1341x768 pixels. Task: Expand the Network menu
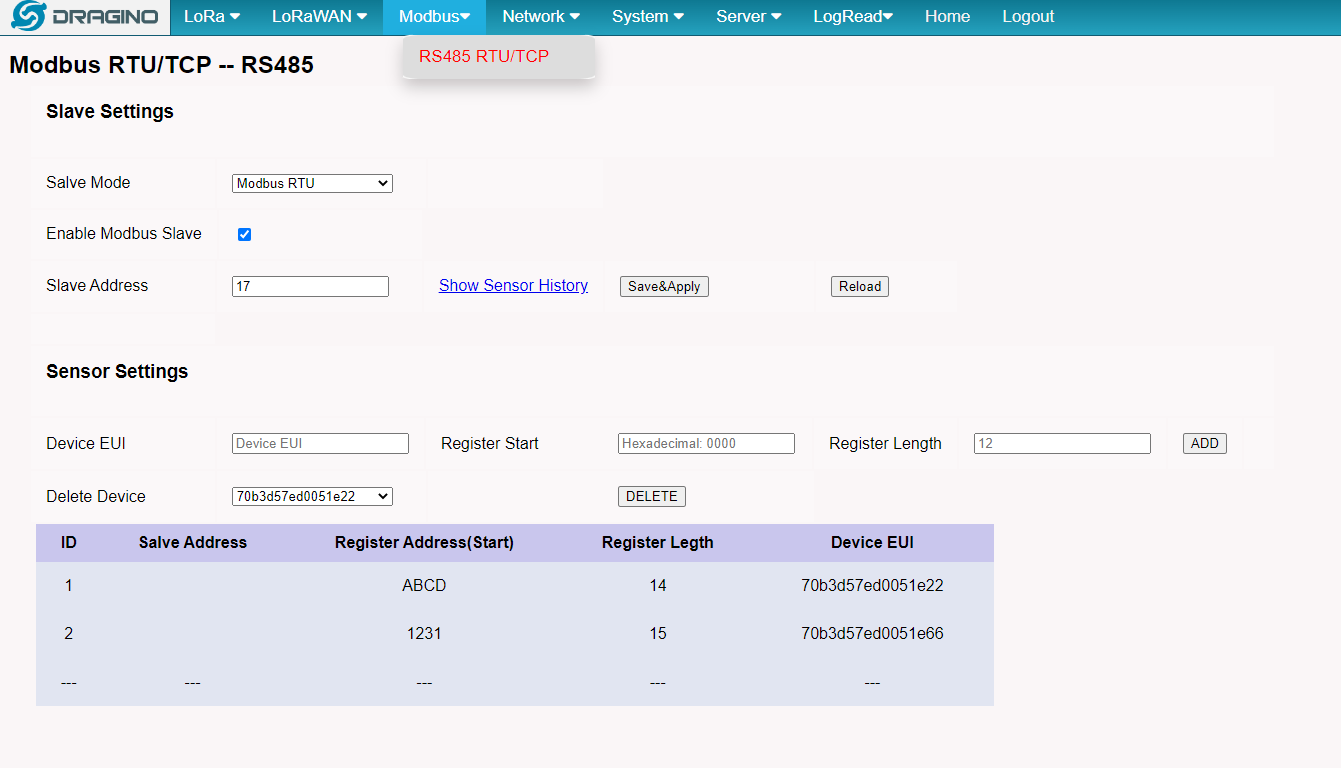(x=541, y=17)
